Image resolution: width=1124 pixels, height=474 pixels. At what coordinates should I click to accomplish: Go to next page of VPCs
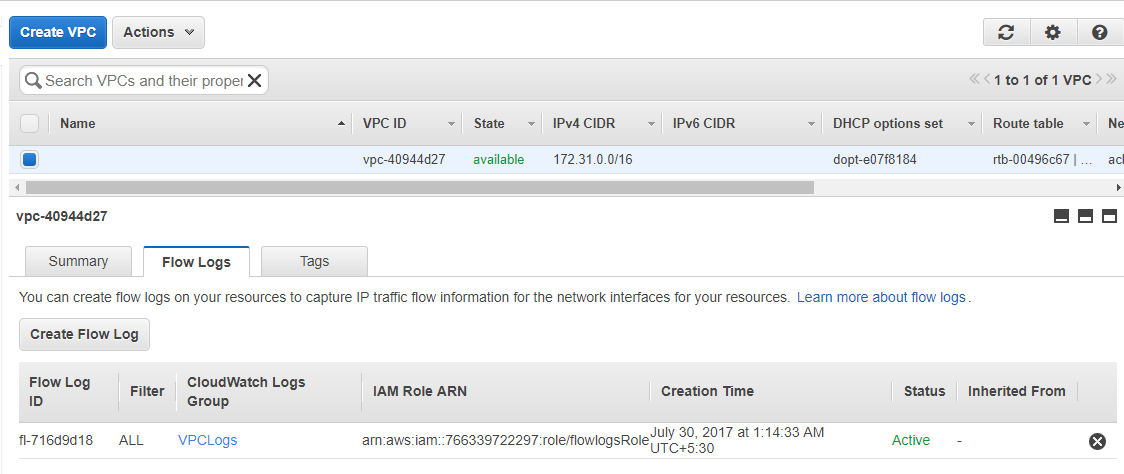click(x=1099, y=79)
